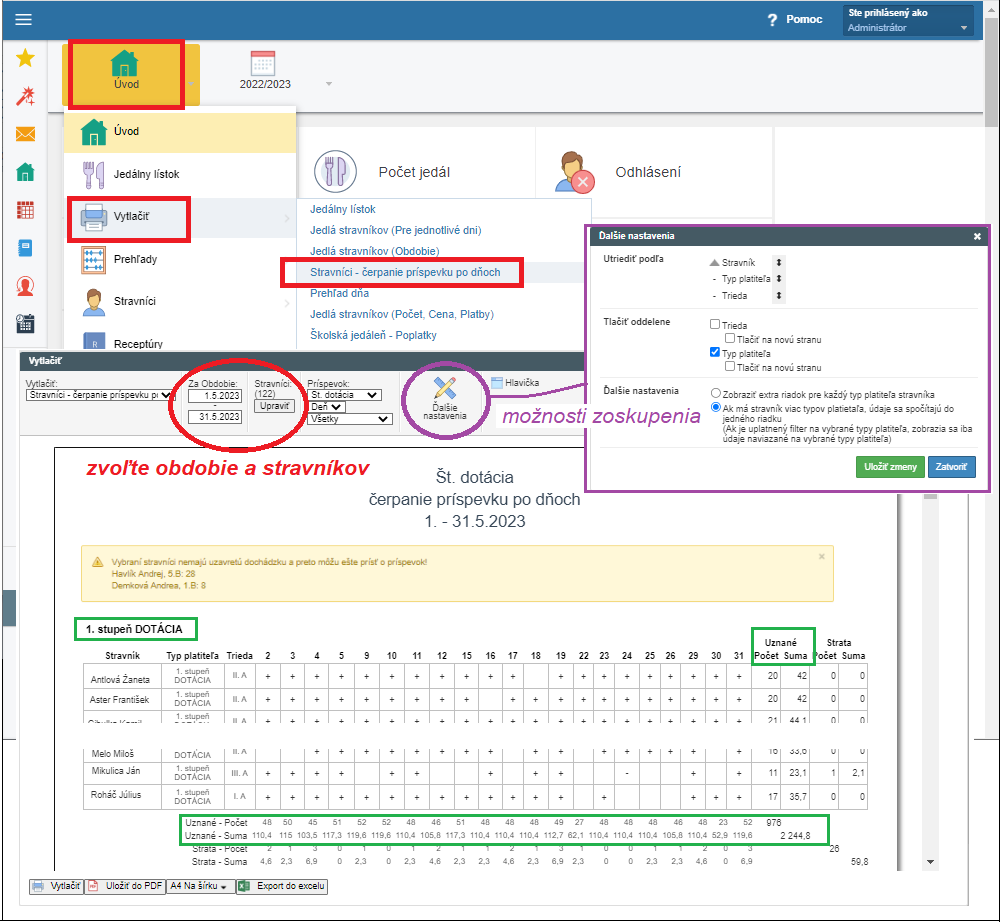Click sort arrows next to Typ platiteľa

pos(779,279)
